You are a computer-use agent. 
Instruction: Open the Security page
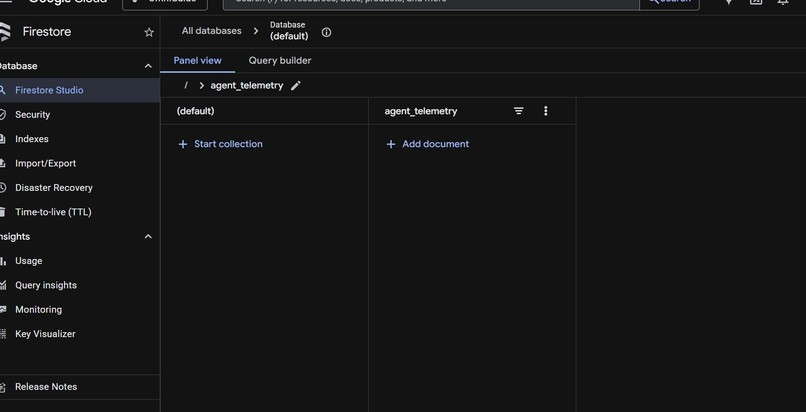click(x=80, y=115)
